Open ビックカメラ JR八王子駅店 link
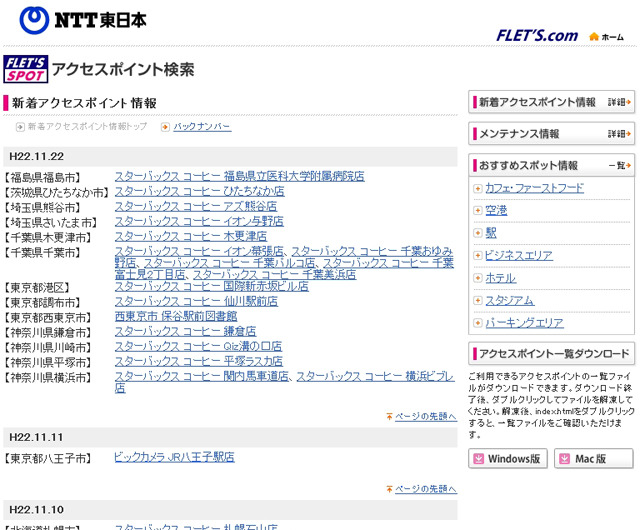Screen dimensions: 640x530 pyautogui.click(x=174, y=457)
